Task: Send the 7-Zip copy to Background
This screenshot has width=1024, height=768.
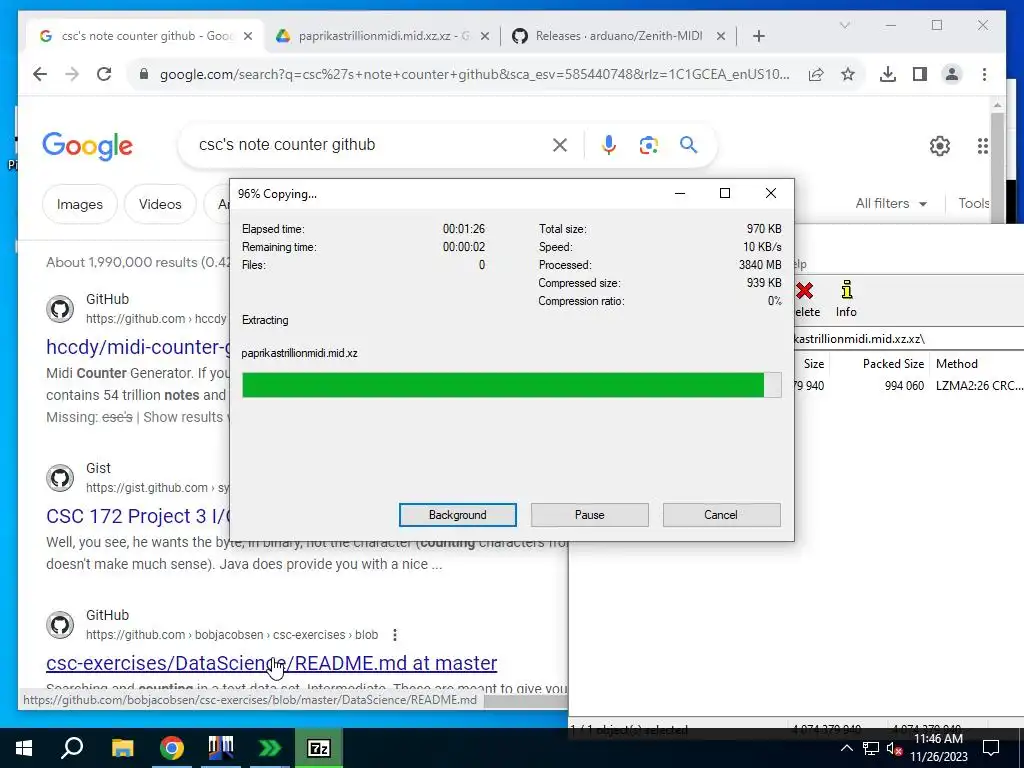Action: (x=457, y=515)
